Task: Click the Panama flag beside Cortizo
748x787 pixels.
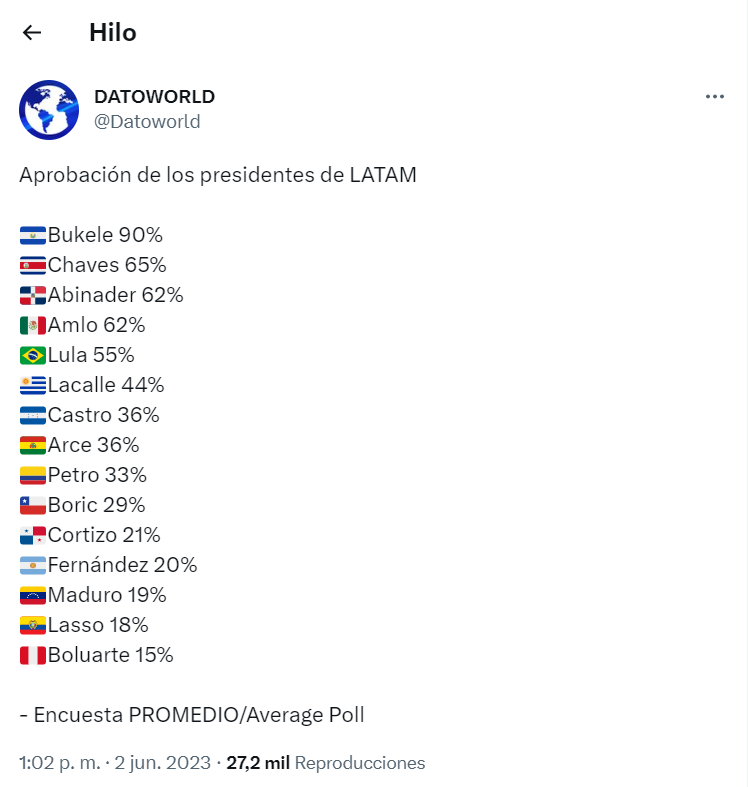Action: click(x=33, y=535)
